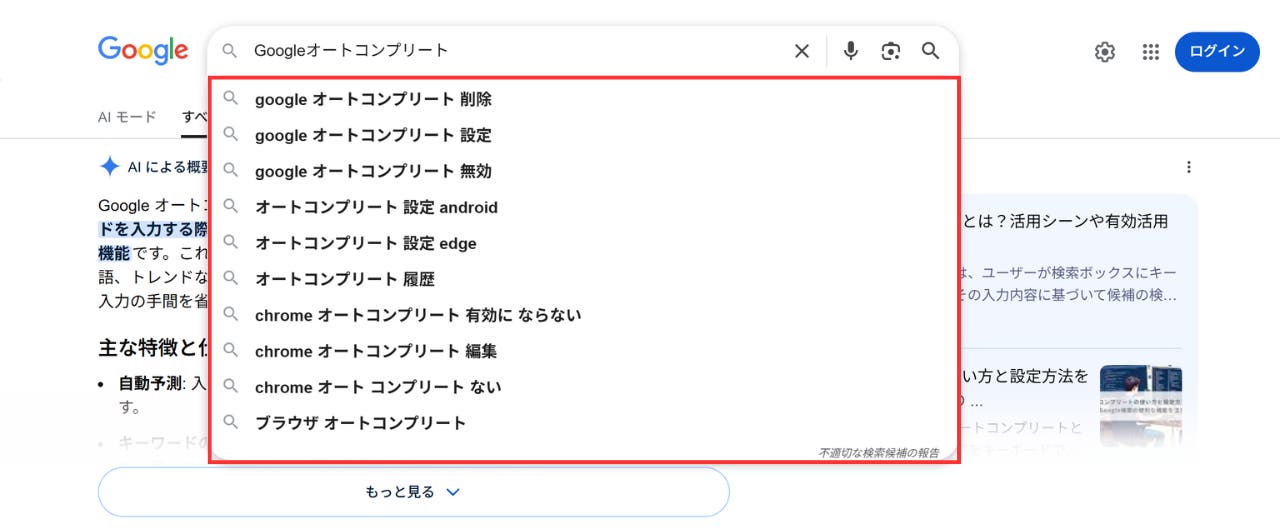This screenshot has height=529, width=1280.
Task: Select suggestion chrome オートコンプリート 有効に ならない
Action: point(584,315)
